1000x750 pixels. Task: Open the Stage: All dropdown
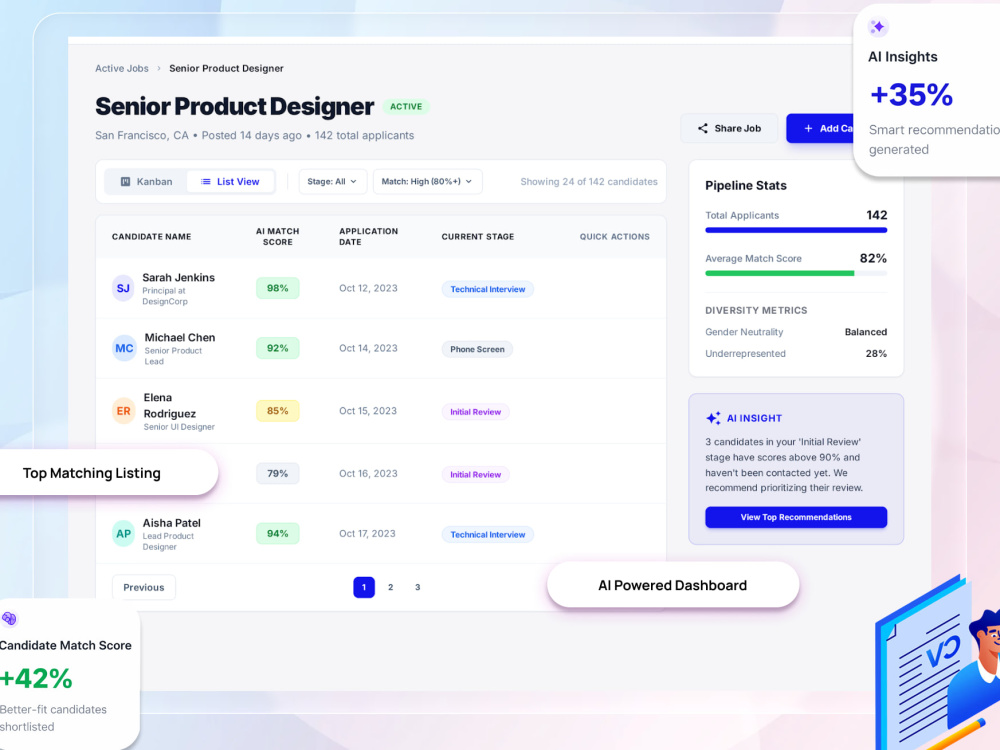click(332, 182)
